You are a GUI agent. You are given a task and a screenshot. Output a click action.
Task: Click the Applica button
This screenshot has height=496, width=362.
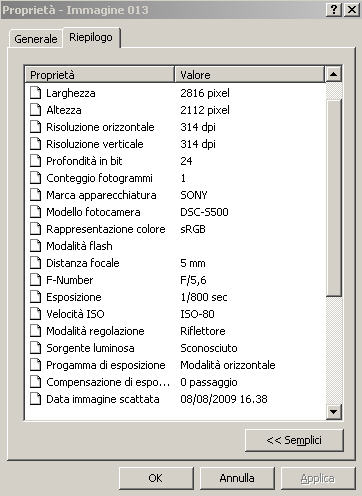[x=318, y=478]
